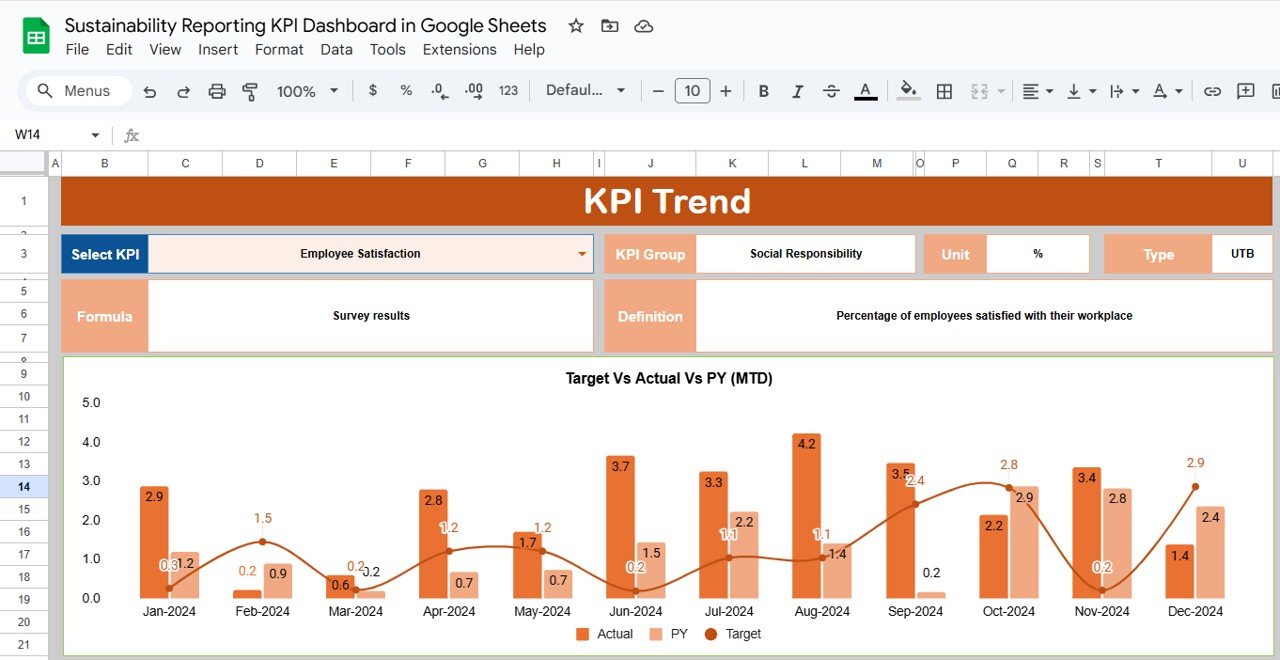Image resolution: width=1280 pixels, height=660 pixels.
Task: Click the increase font size plus button
Action: pyautogui.click(x=726, y=91)
